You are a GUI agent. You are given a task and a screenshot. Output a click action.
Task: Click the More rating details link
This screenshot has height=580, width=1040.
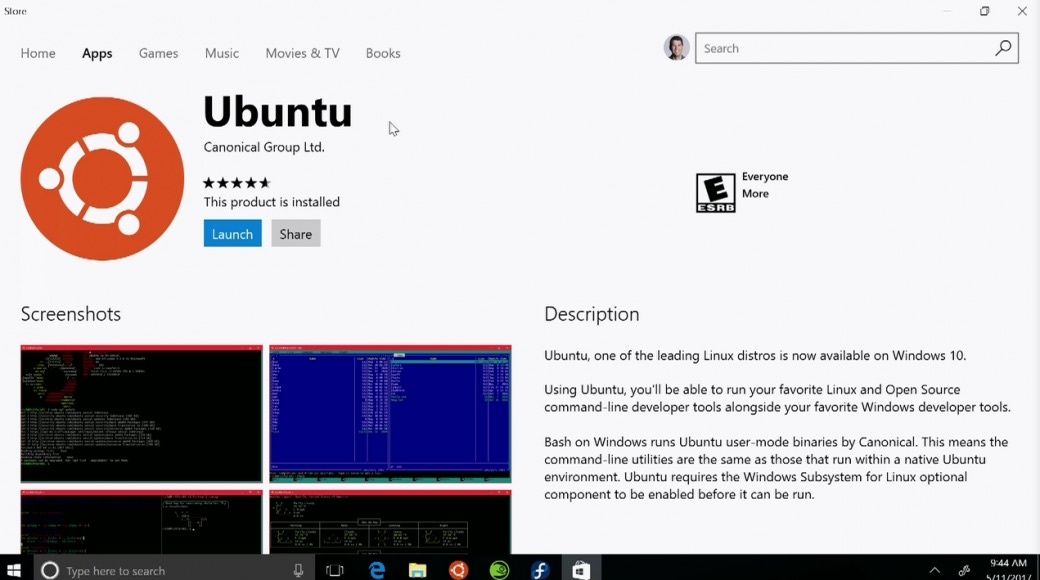click(x=755, y=194)
